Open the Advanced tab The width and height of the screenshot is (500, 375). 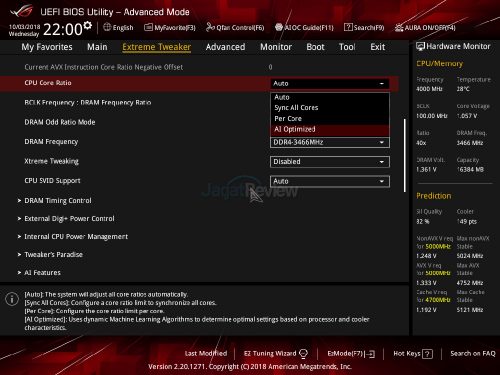(x=225, y=47)
